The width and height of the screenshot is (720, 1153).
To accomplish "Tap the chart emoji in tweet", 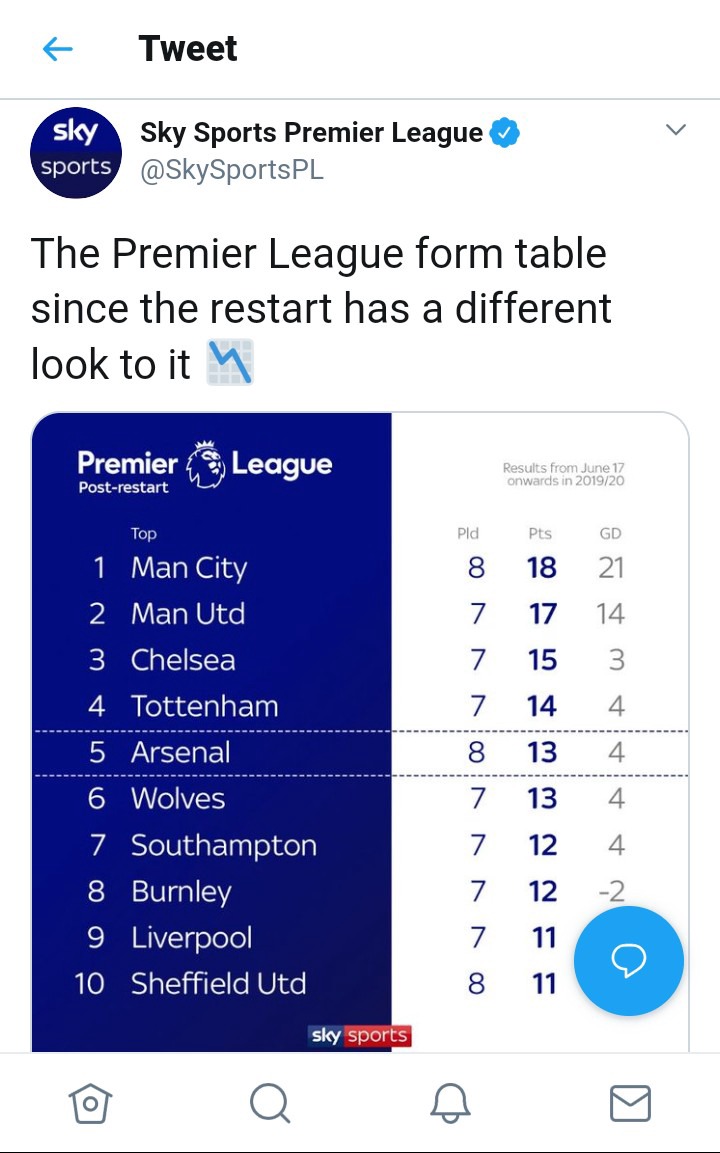I will pos(230,363).
